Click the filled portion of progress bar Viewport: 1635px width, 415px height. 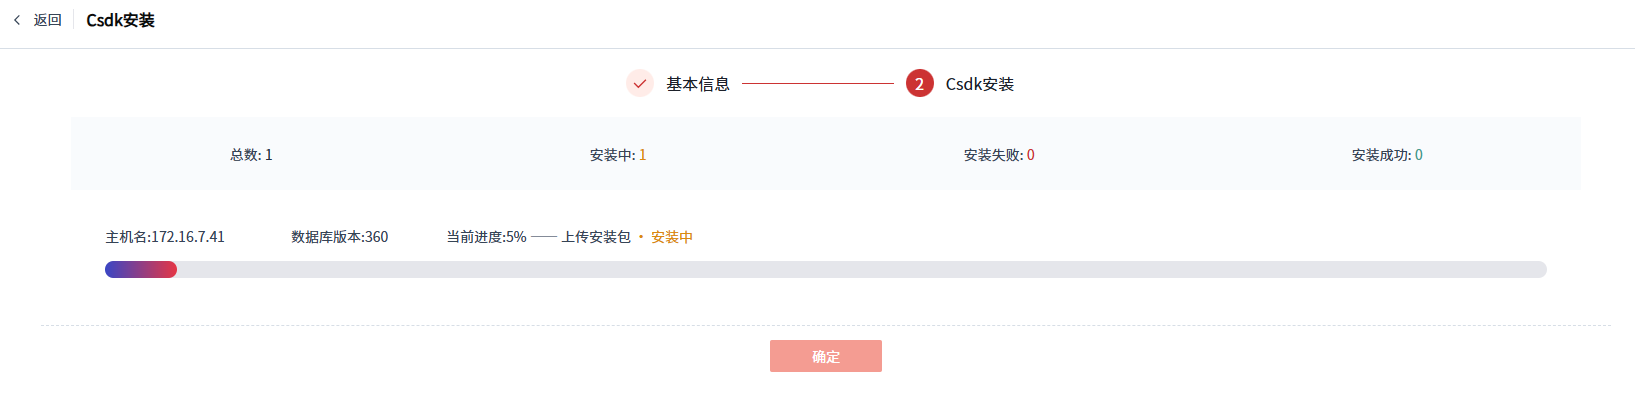[141, 269]
